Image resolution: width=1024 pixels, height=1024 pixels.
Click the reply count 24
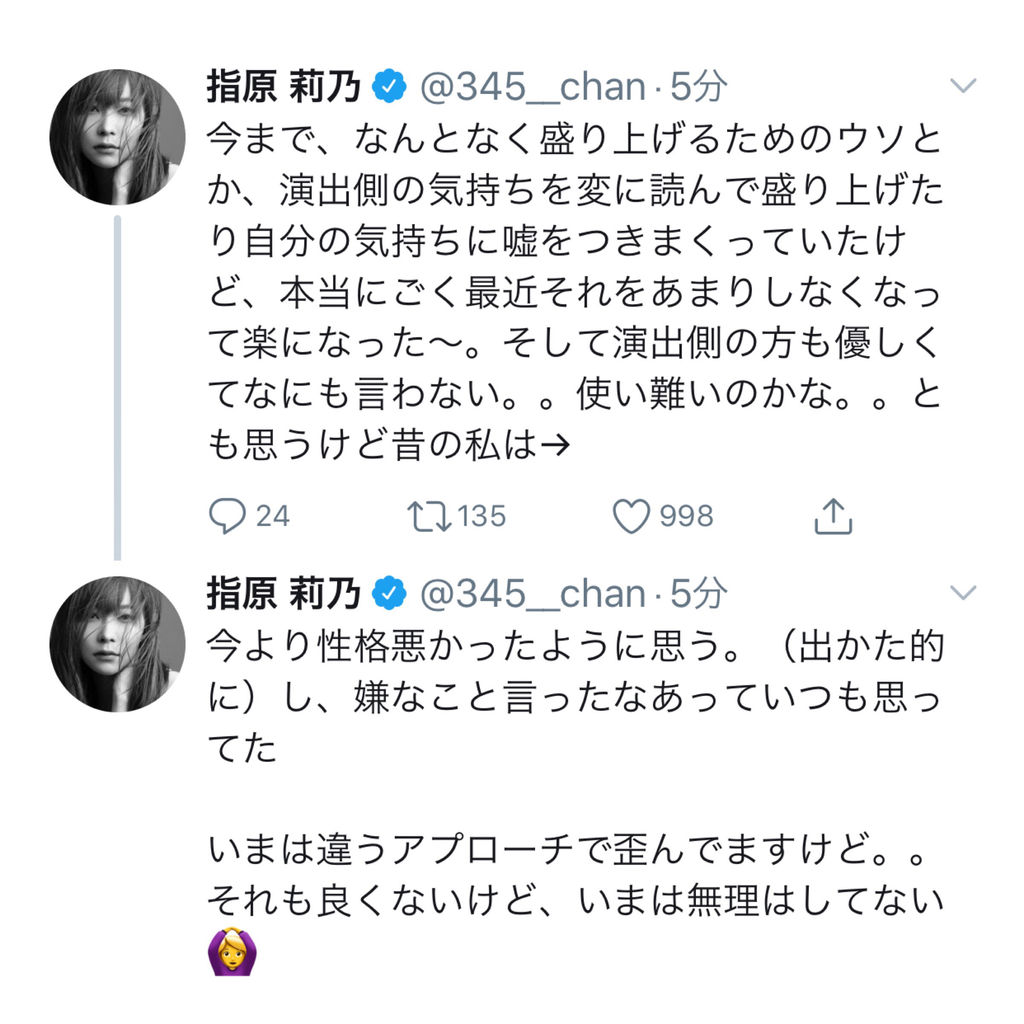pyautogui.click(x=272, y=516)
